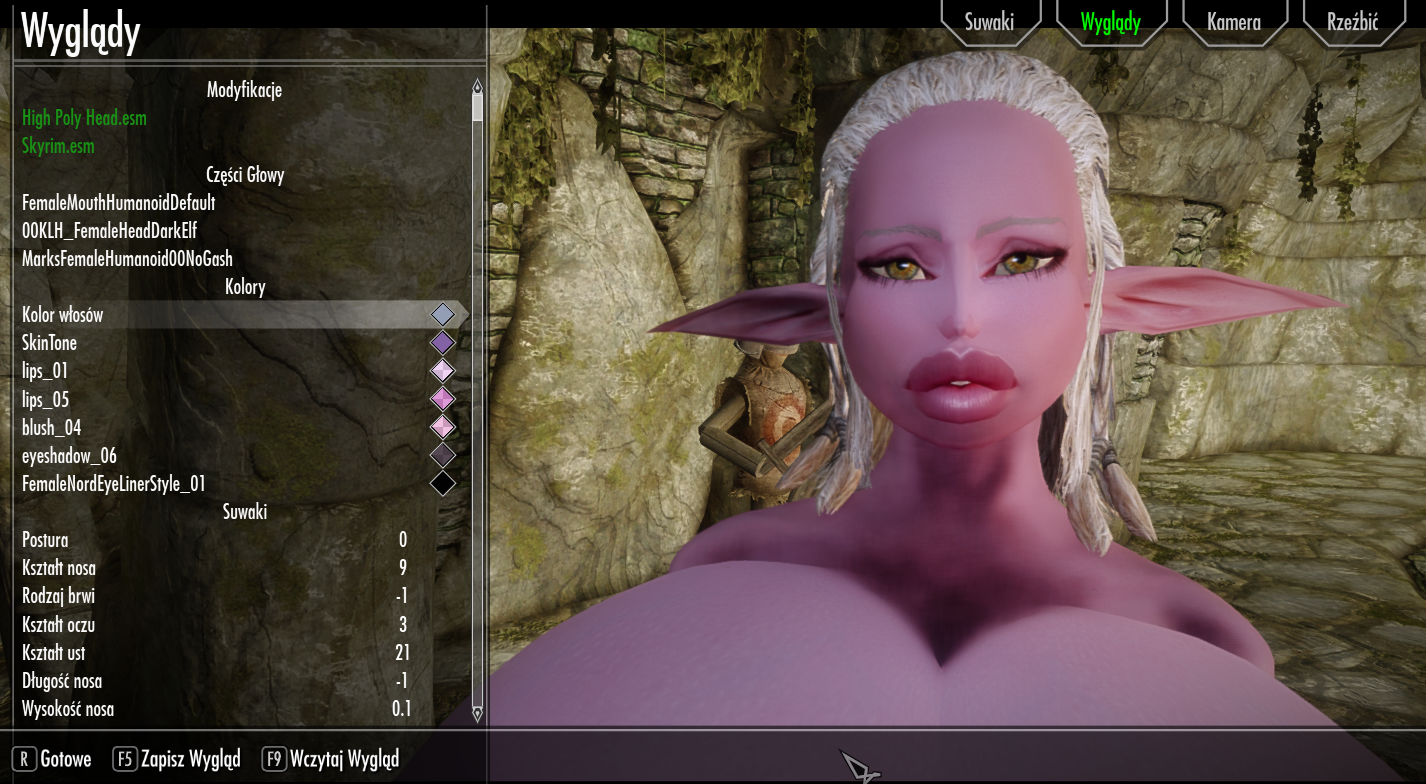
Task: Select the Rodzaj brwi row
Action: (240, 596)
